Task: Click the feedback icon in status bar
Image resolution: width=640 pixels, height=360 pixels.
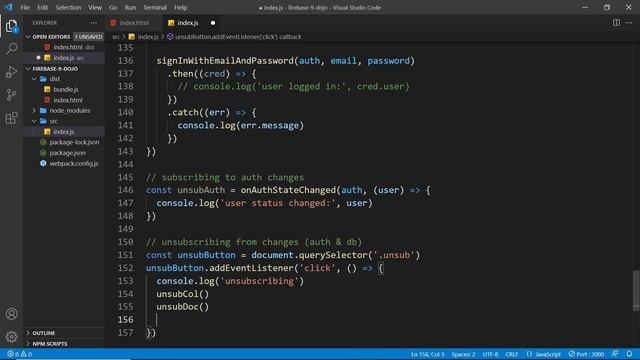Action: pyautogui.click(x=615, y=354)
